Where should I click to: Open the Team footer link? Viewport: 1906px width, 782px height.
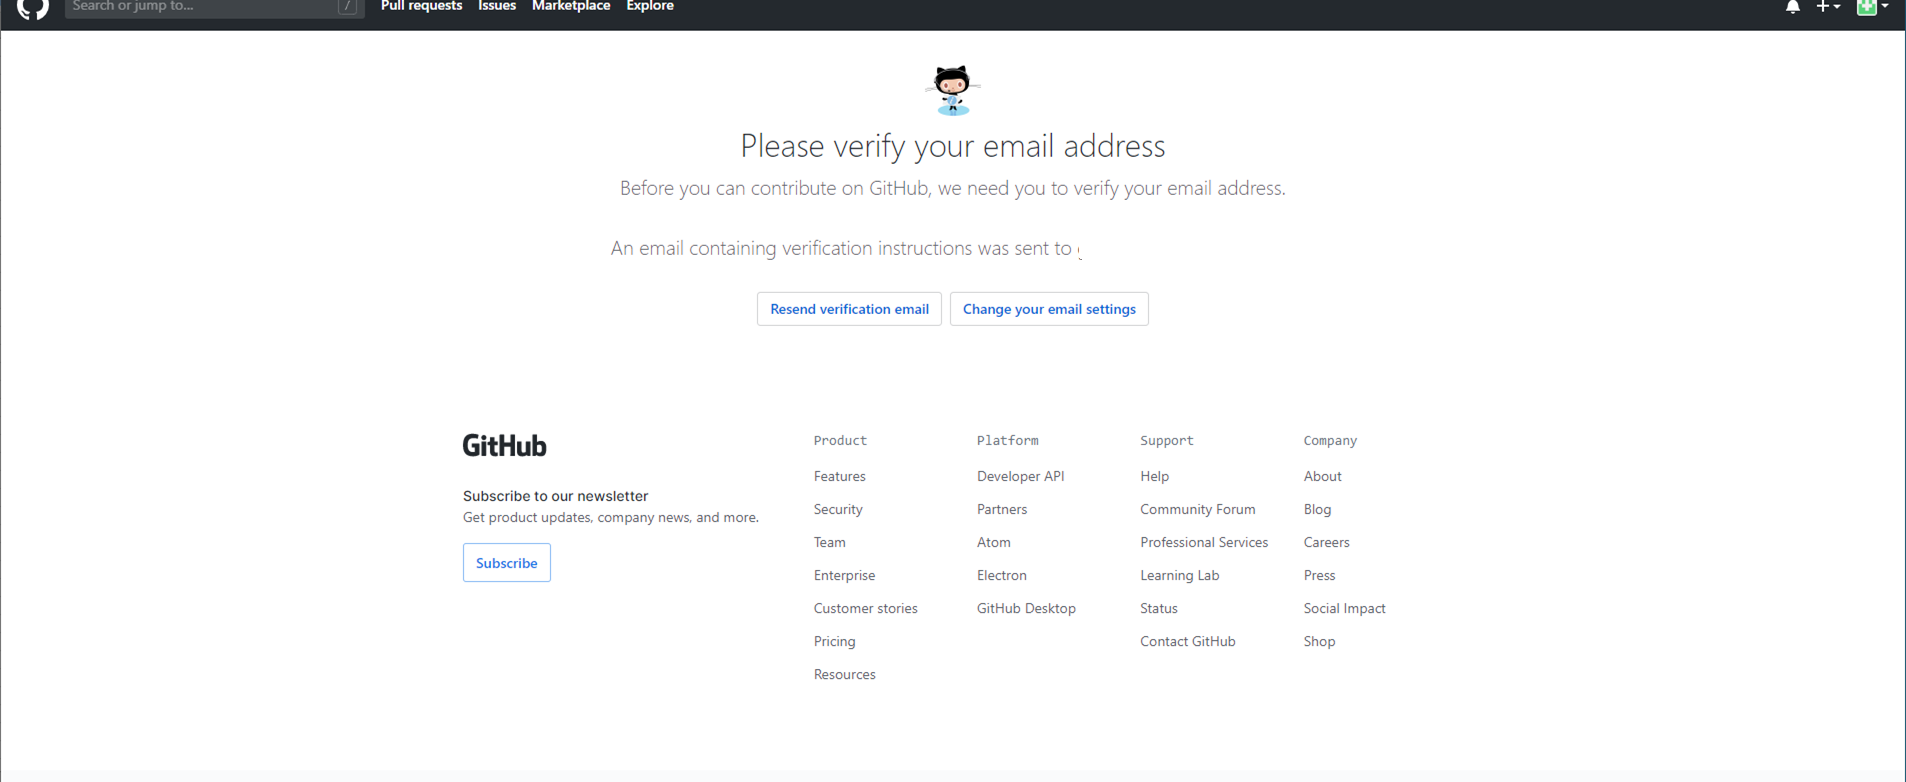tap(829, 543)
